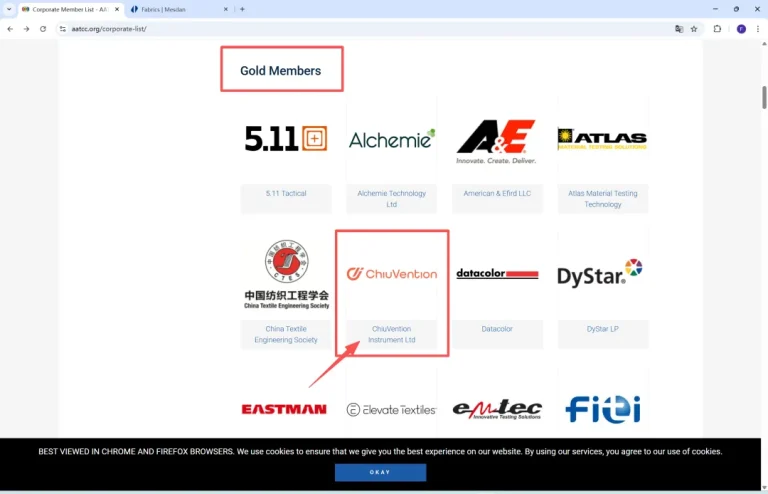Bookmark this page with the star icon
This screenshot has width=768, height=494.
(x=694, y=29)
